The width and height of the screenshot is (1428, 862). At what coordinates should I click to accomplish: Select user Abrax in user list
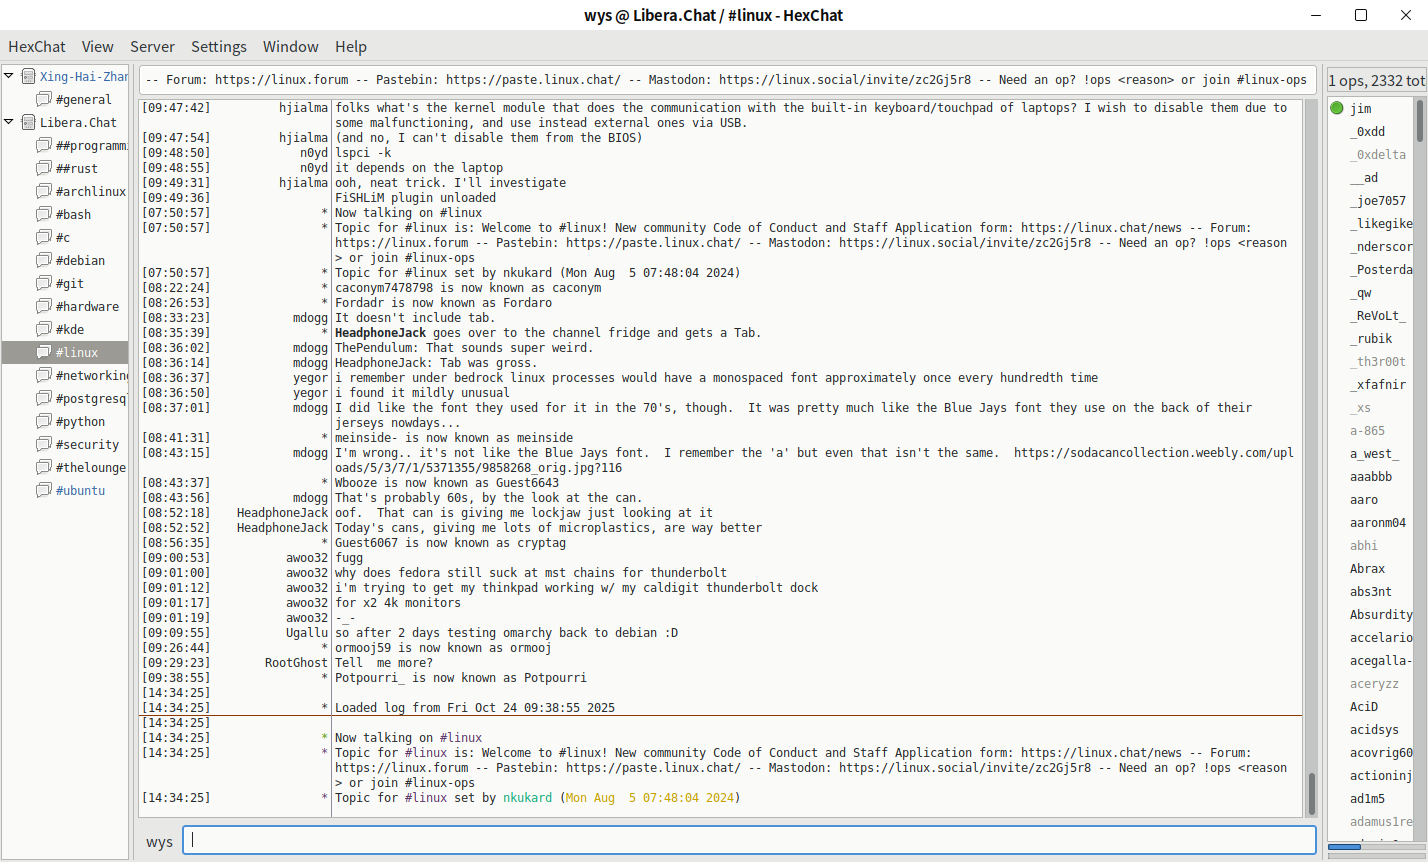(x=1367, y=568)
